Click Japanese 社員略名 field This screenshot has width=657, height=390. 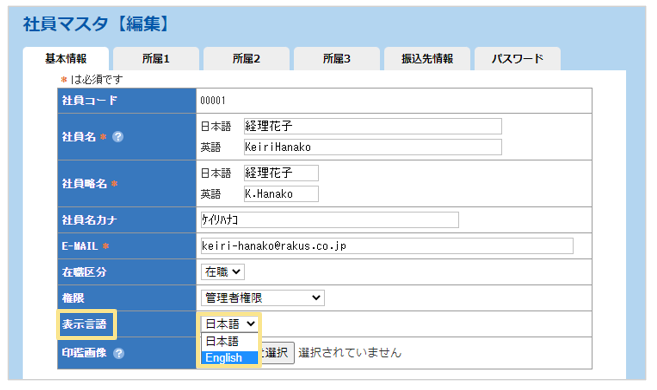tap(281, 173)
